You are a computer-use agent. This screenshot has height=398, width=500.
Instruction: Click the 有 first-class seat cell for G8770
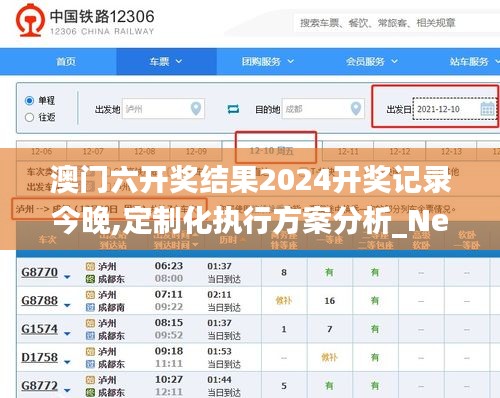[329, 272]
